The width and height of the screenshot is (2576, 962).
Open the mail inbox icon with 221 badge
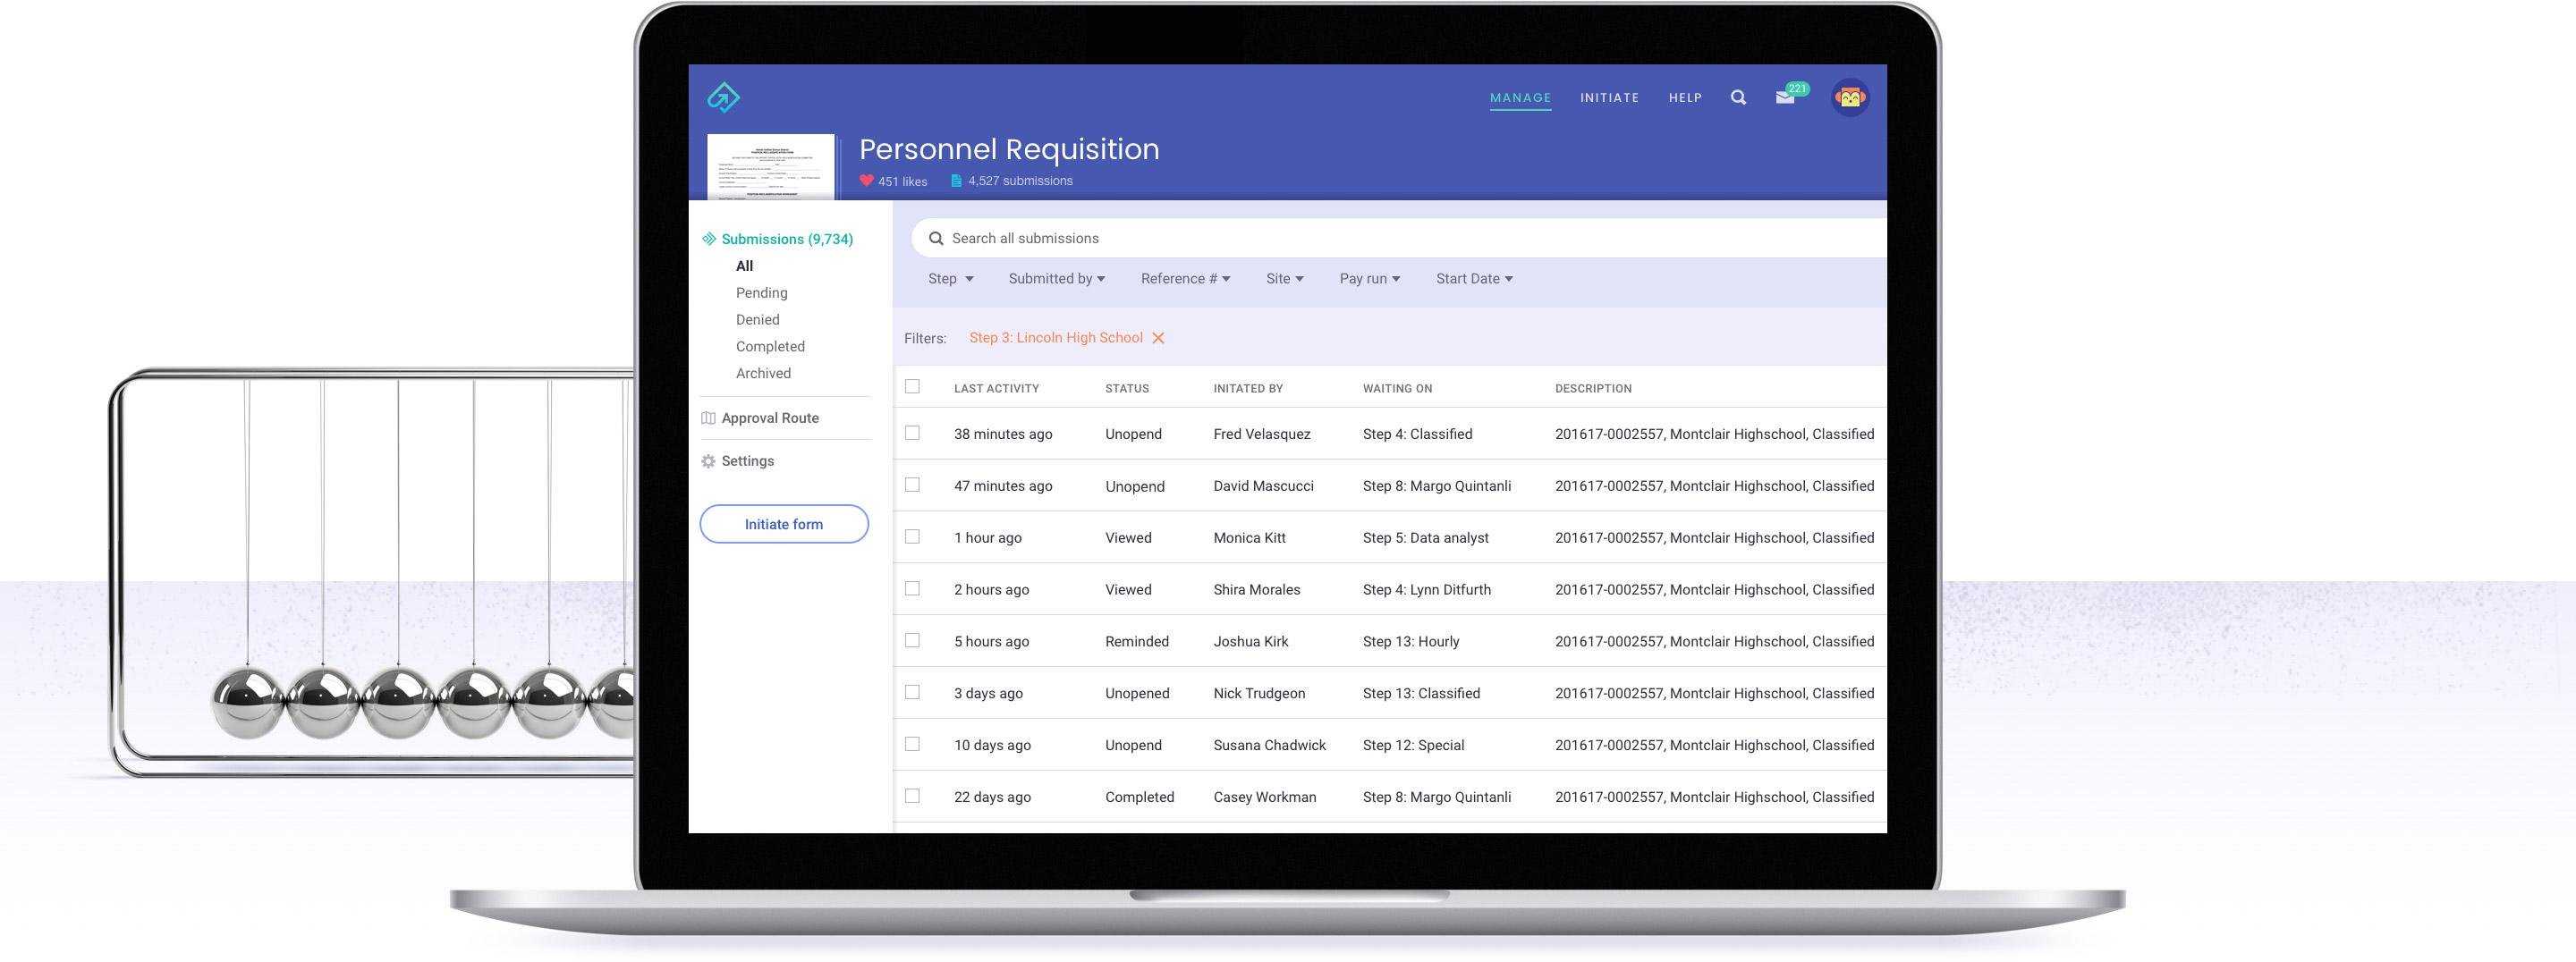pyautogui.click(x=1785, y=97)
